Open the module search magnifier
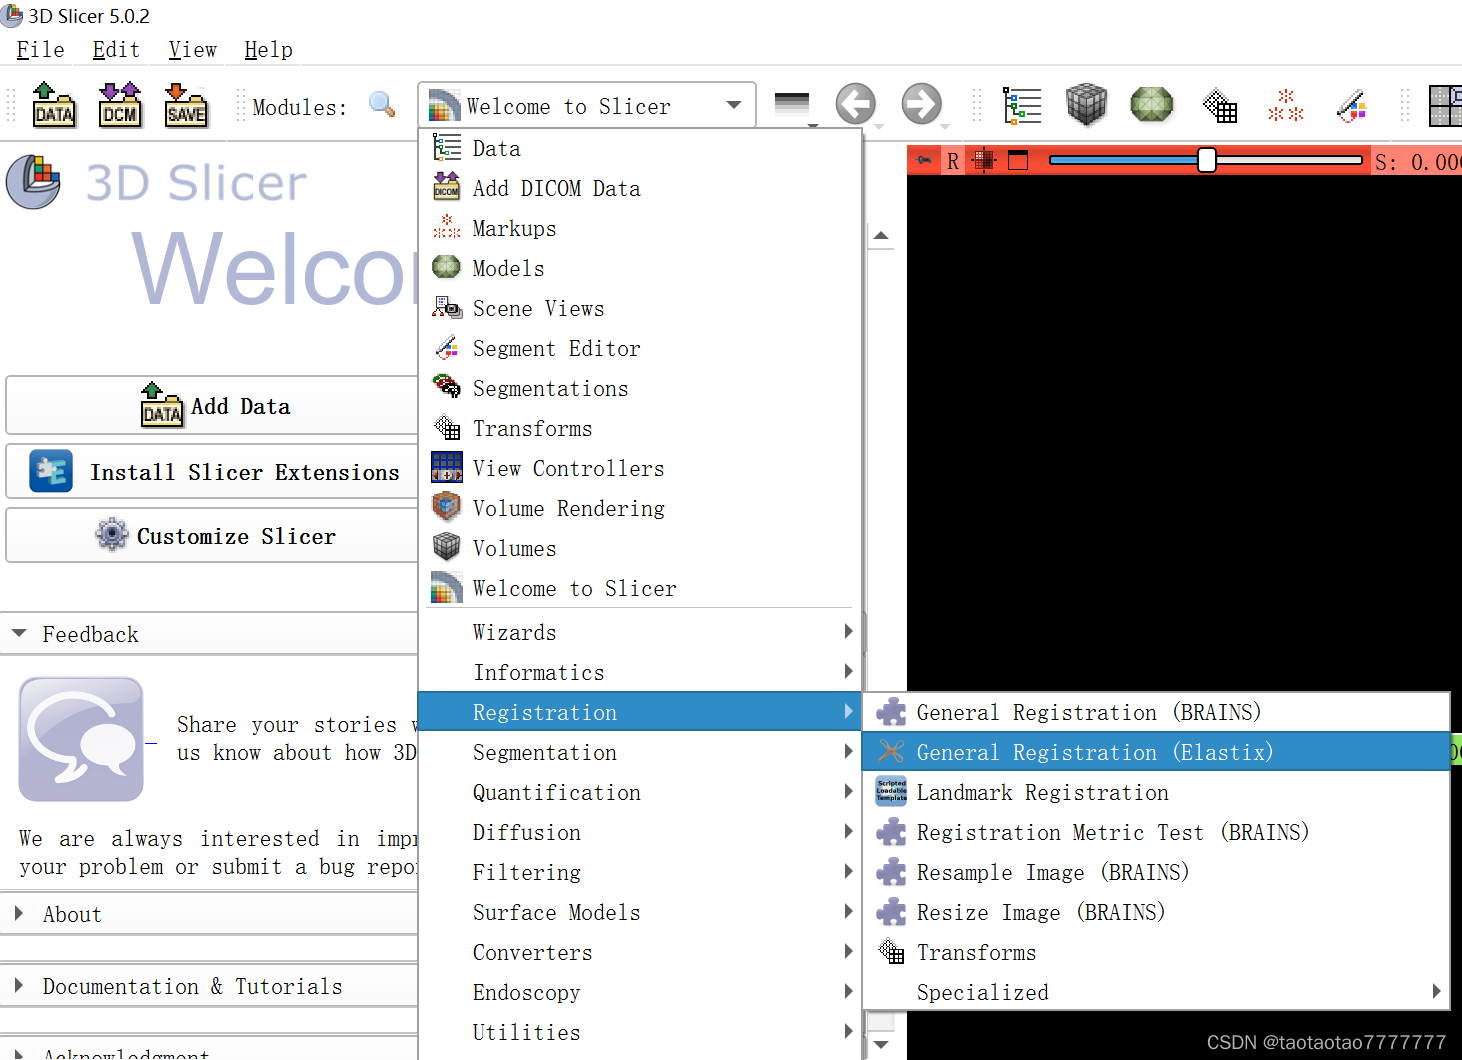The image size is (1462, 1060). coord(382,104)
